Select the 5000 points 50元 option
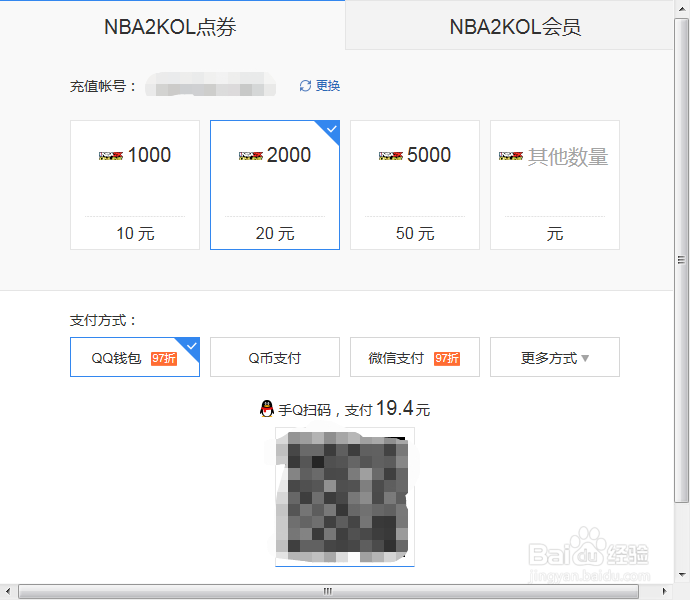This screenshot has height=600, width=690. point(415,185)
